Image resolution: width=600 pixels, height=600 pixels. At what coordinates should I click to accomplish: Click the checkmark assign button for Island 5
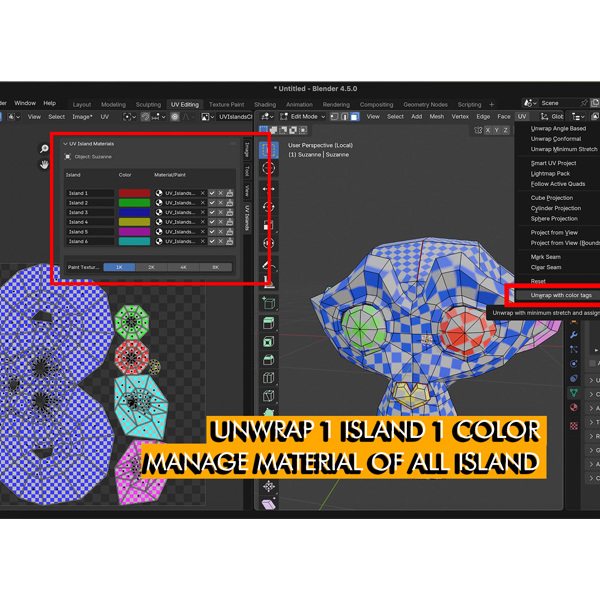coord(212,232)
